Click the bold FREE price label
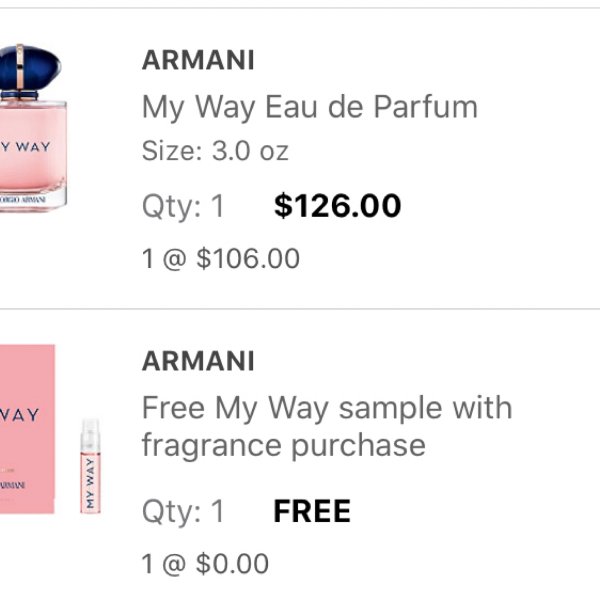This screenshot has width=600, height=600. point(312,511)
